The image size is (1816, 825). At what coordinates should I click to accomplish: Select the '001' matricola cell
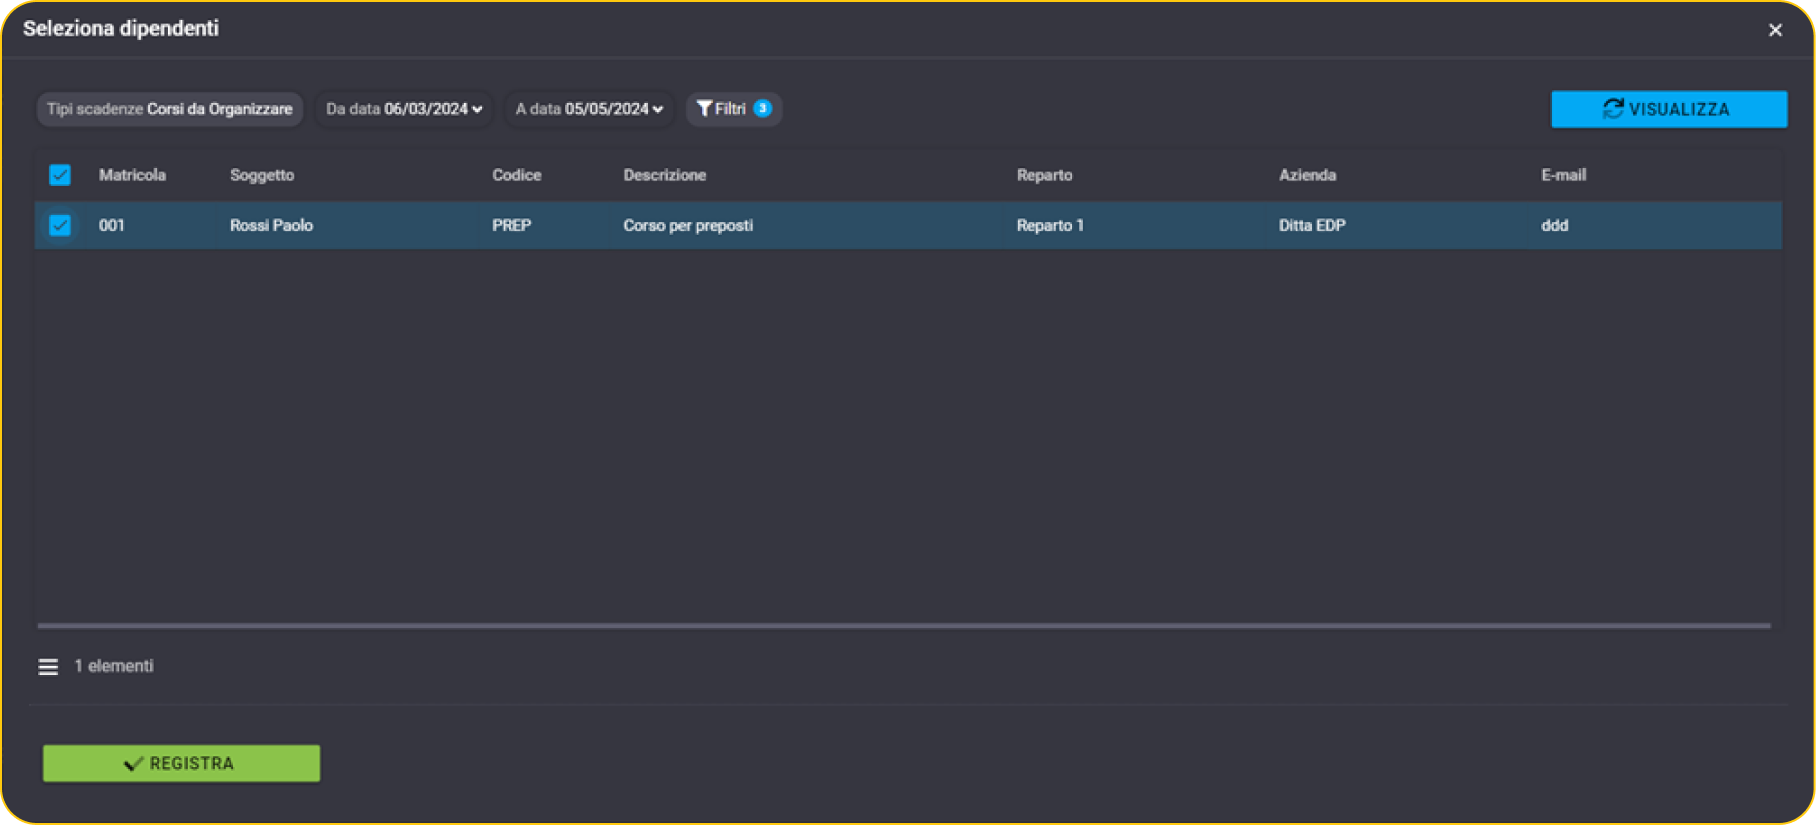coord(112,225)
